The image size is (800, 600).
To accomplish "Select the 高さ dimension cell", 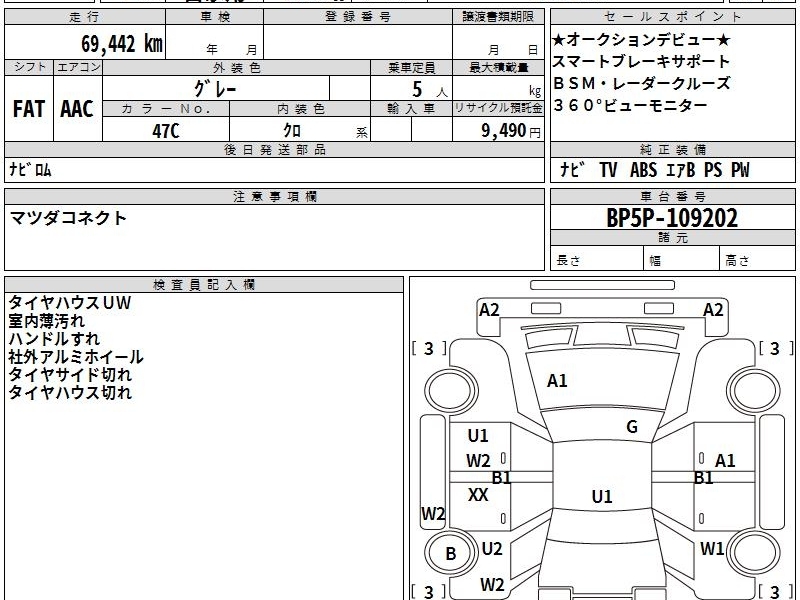I will coord(757,259).
